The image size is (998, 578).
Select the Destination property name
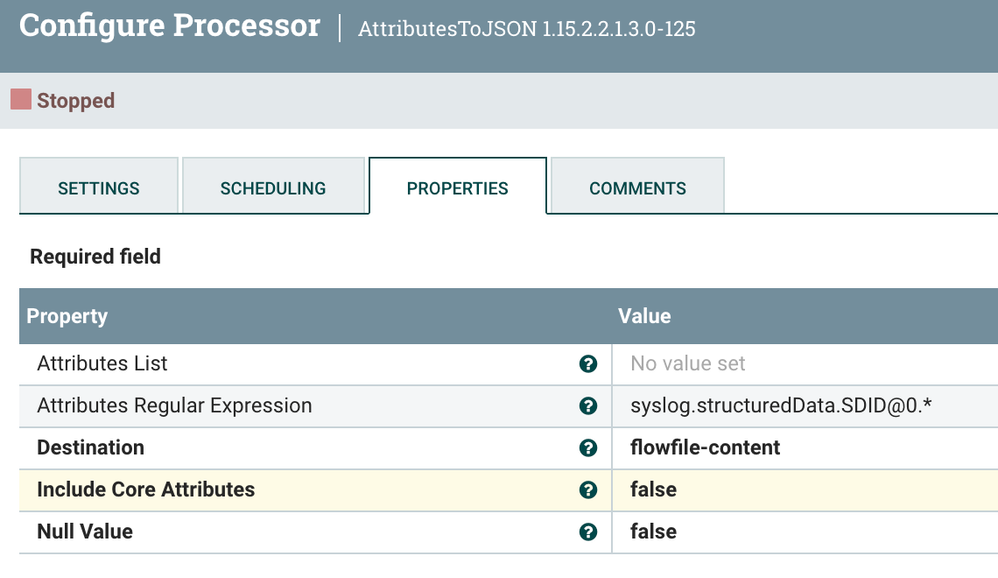point(90,448)
